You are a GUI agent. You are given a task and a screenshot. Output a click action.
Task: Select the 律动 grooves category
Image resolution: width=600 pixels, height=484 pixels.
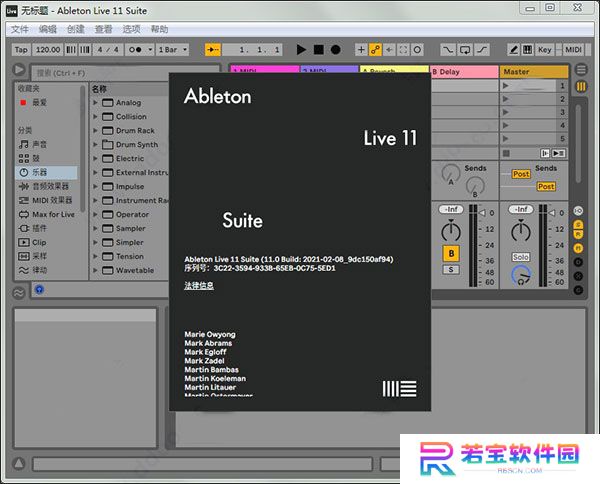(x=48, y=270)
